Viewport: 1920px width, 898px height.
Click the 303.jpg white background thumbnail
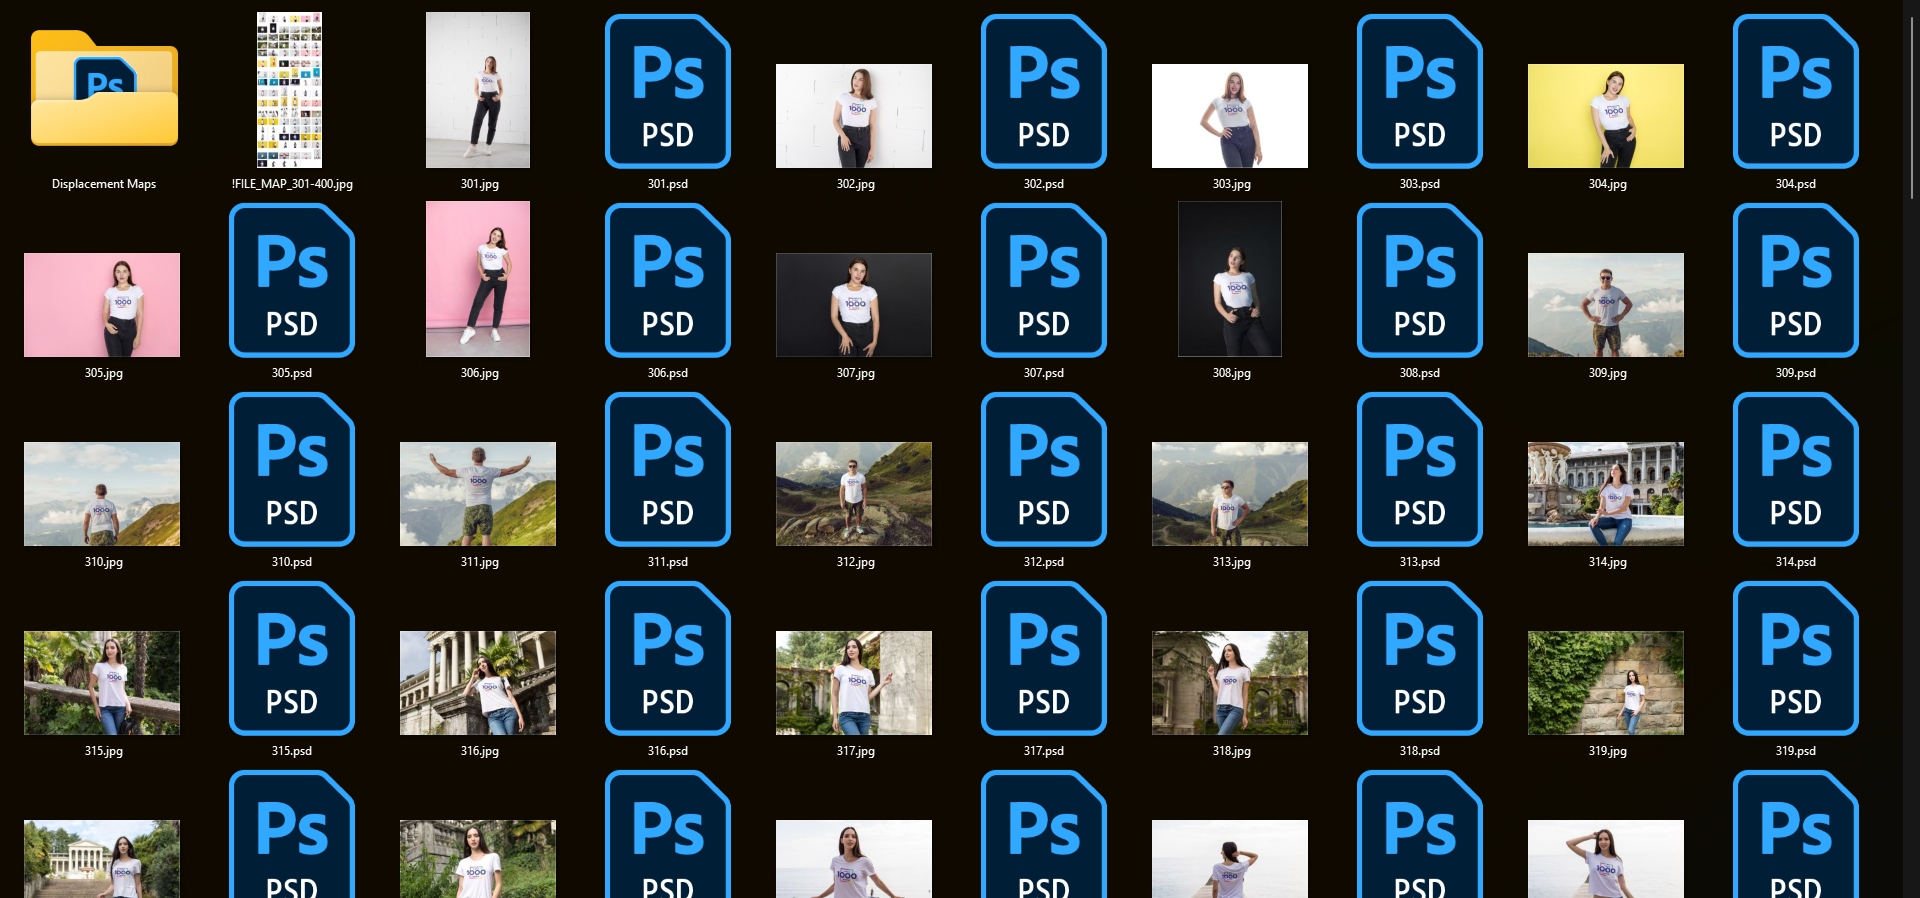(x=1229, y=116)
